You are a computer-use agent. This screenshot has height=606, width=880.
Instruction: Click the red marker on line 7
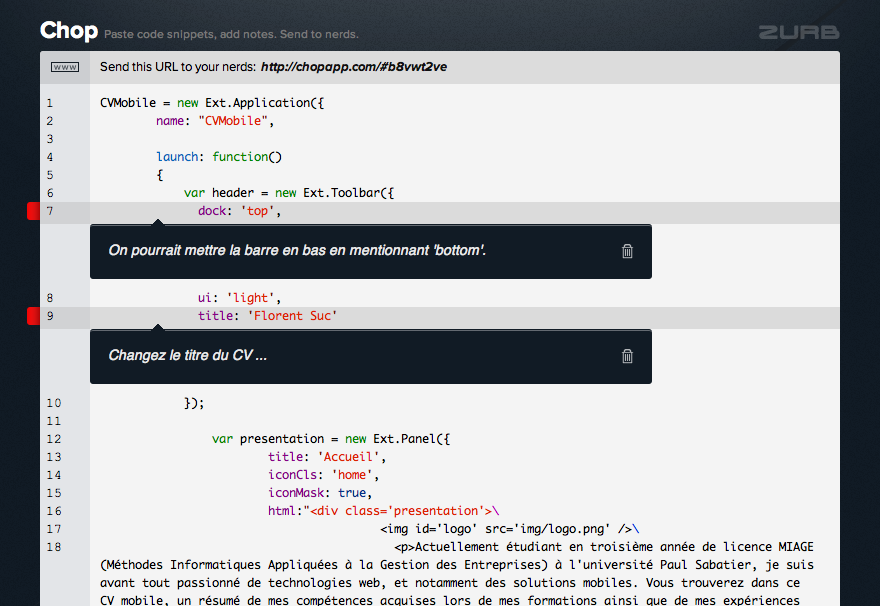[33, 211]
